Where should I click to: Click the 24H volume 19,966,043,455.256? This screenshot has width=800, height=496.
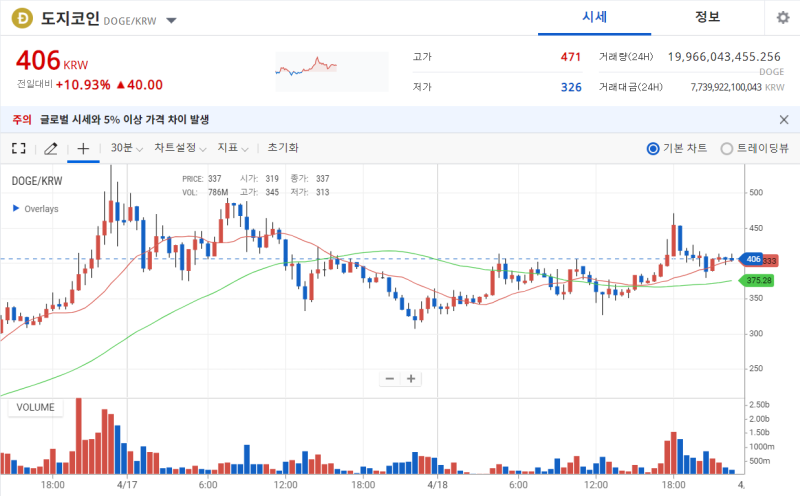[724, 57]
